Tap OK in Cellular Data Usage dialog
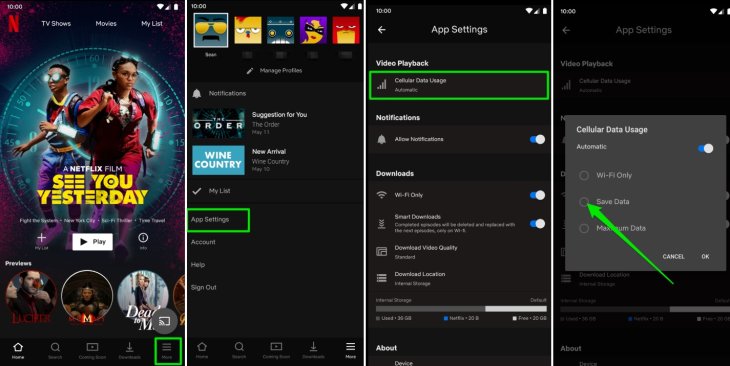The image size is (730, 366). [x=705, y=257]
